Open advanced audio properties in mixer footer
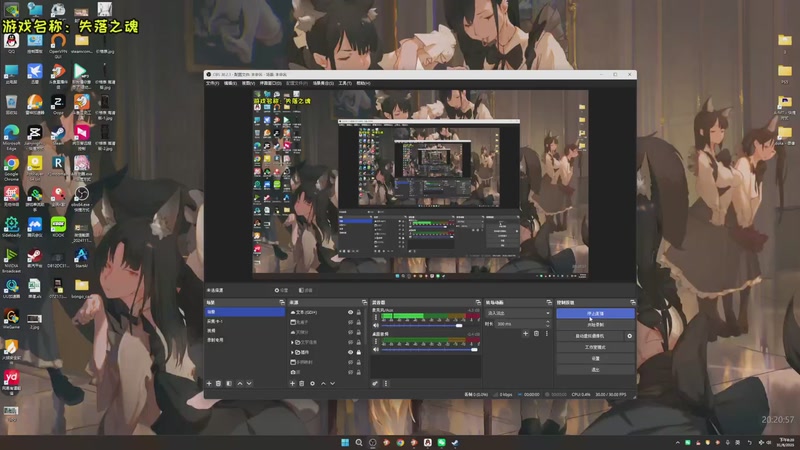This screenshot has width=800, height=450. click(375, 384)
